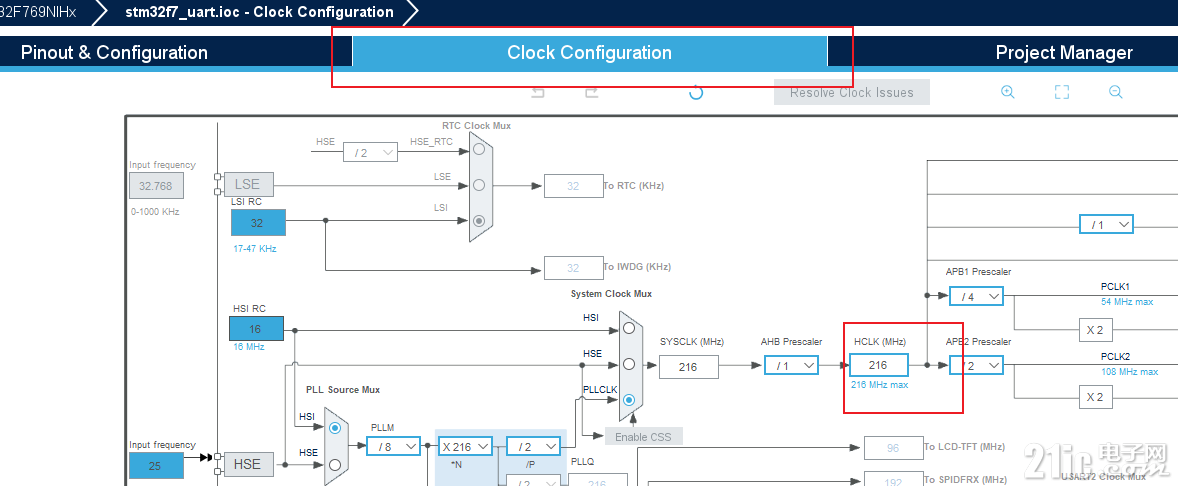Click the To IWDG (KHz) 32 box

click(x=574, y=267)
